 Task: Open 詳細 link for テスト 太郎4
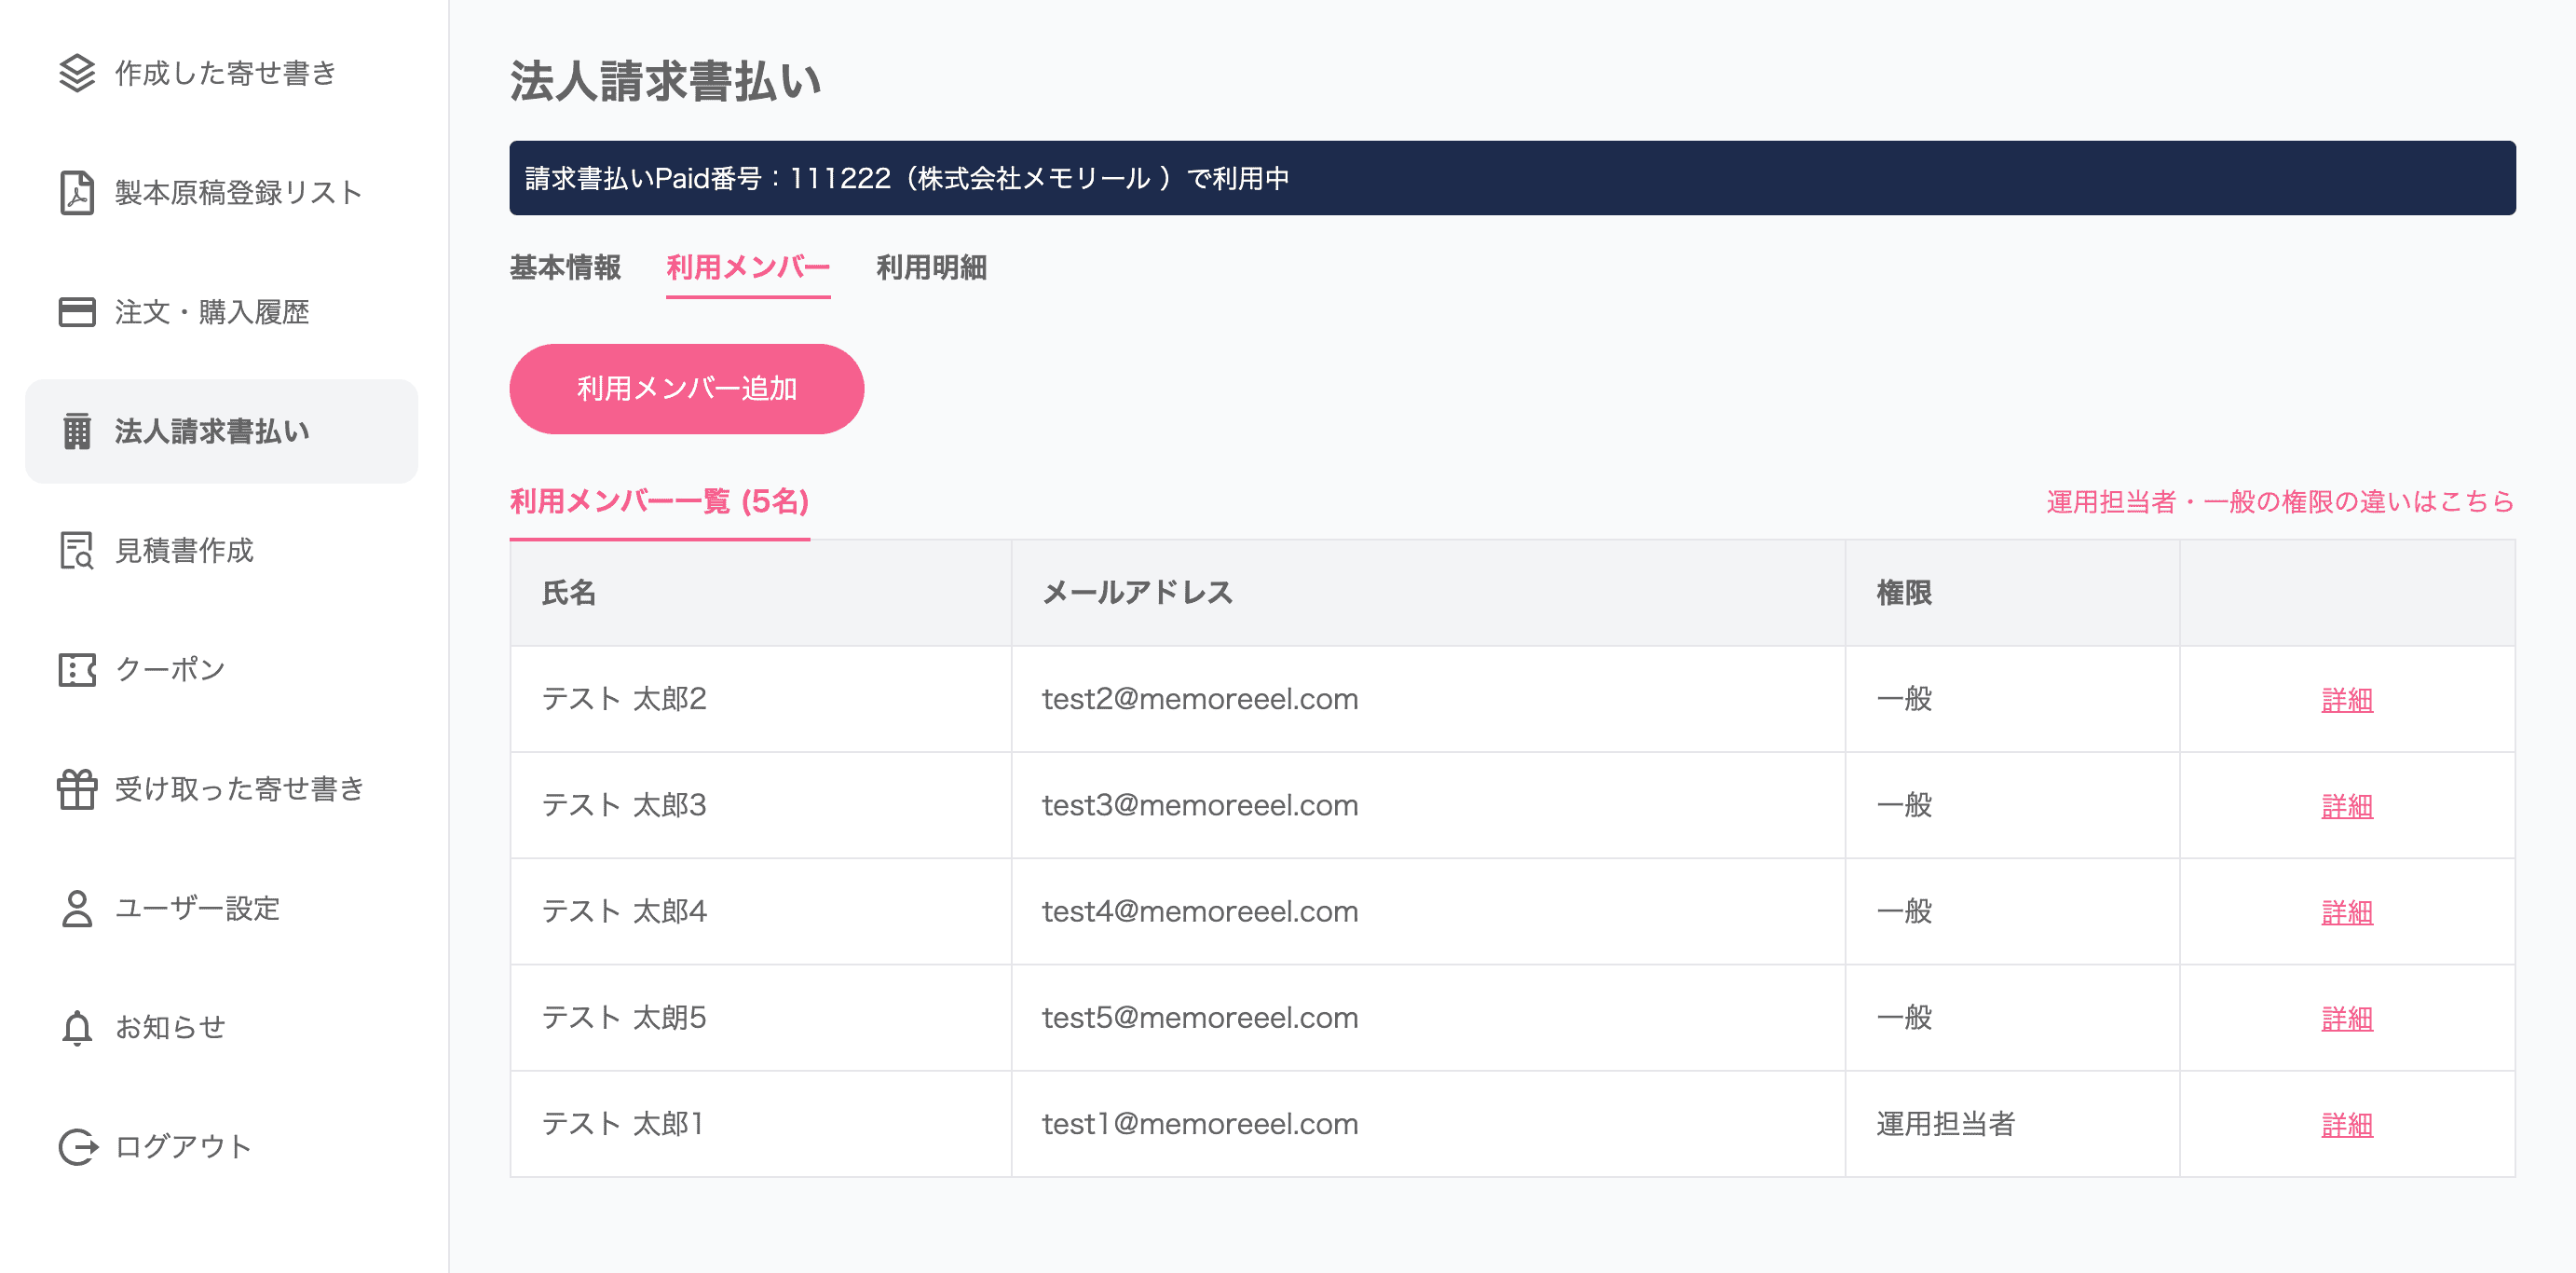tap(2346, 912)
